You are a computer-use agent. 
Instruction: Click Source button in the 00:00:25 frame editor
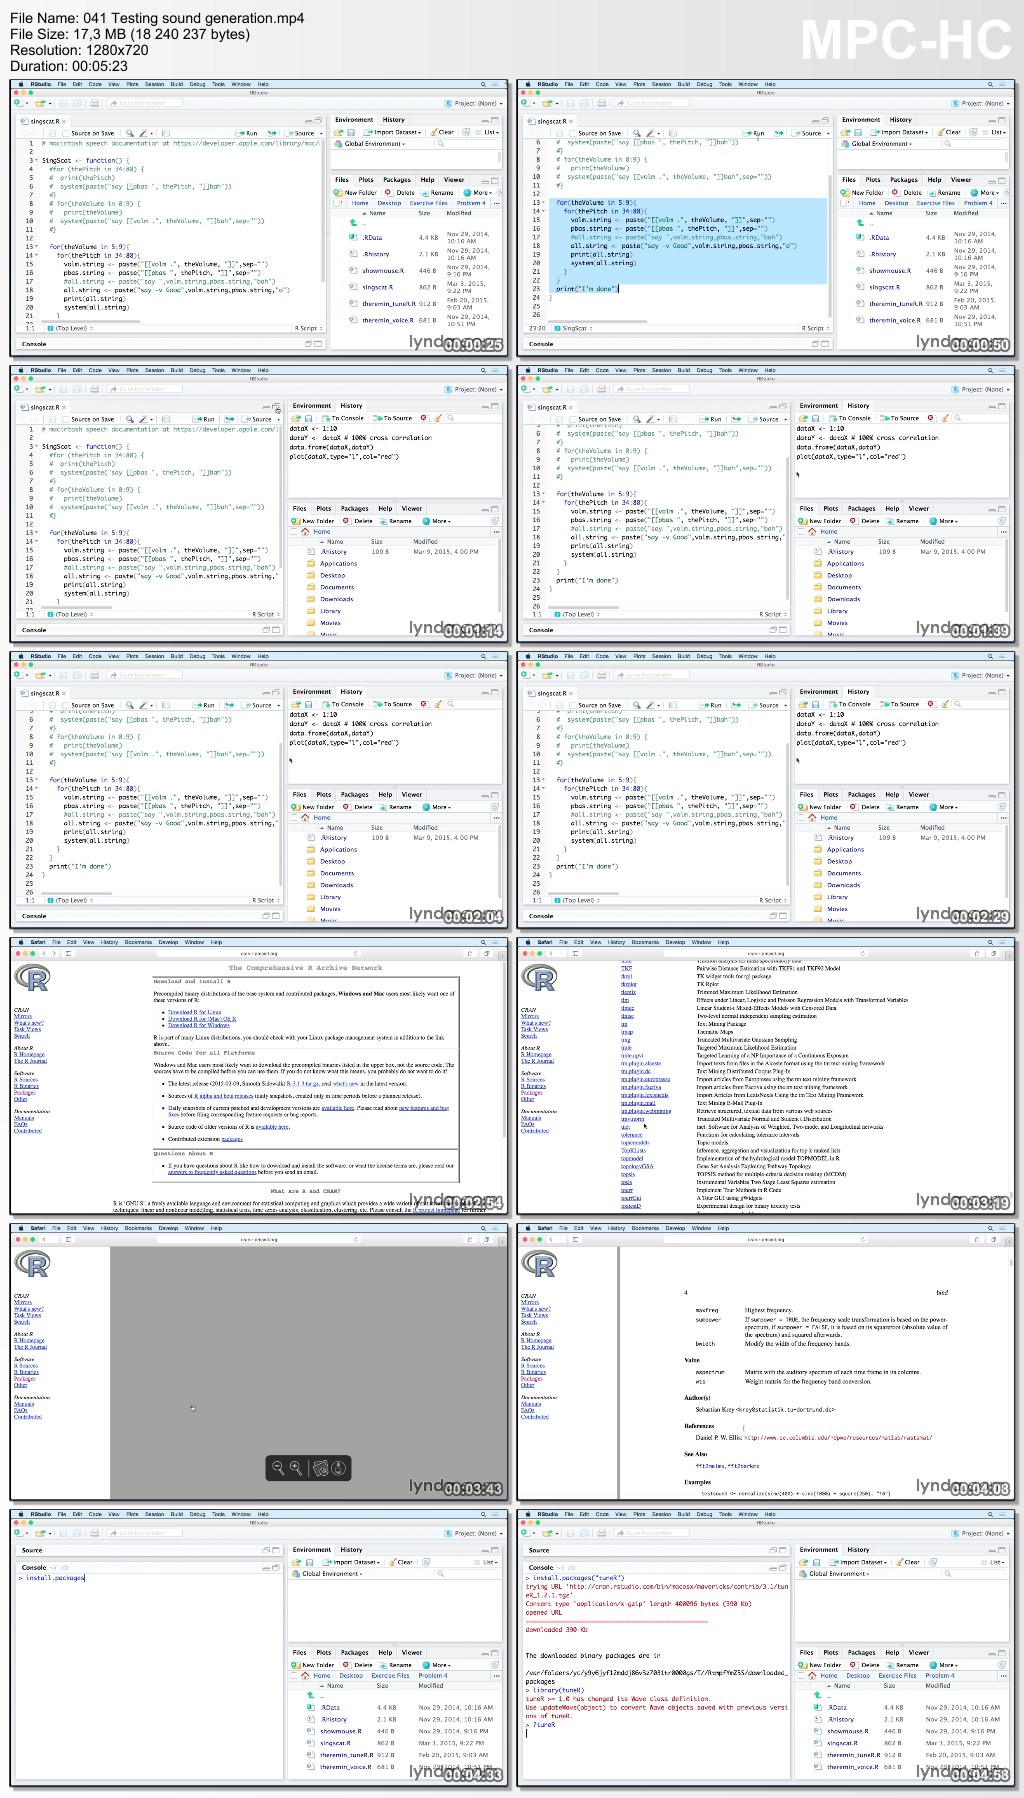pyautogui.click(x=302, y=133)
